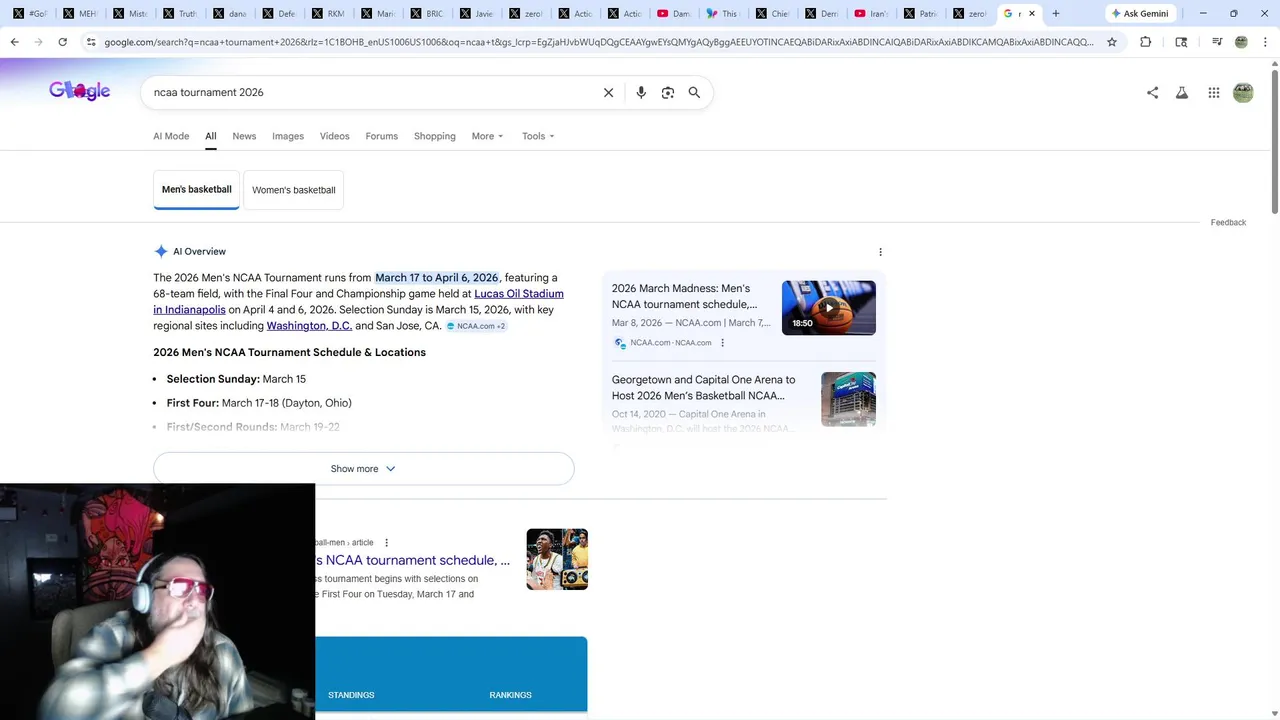Click the Feedback link
This screenshot has width=1280, height=720.
(1228, 222)
